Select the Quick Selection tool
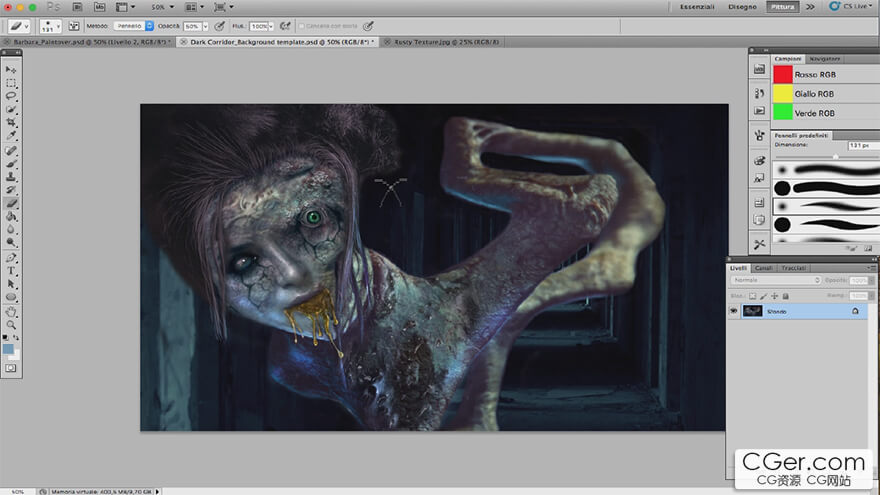Image resolution: width=880 pixels, height=495 pixels. pos(11,109)
